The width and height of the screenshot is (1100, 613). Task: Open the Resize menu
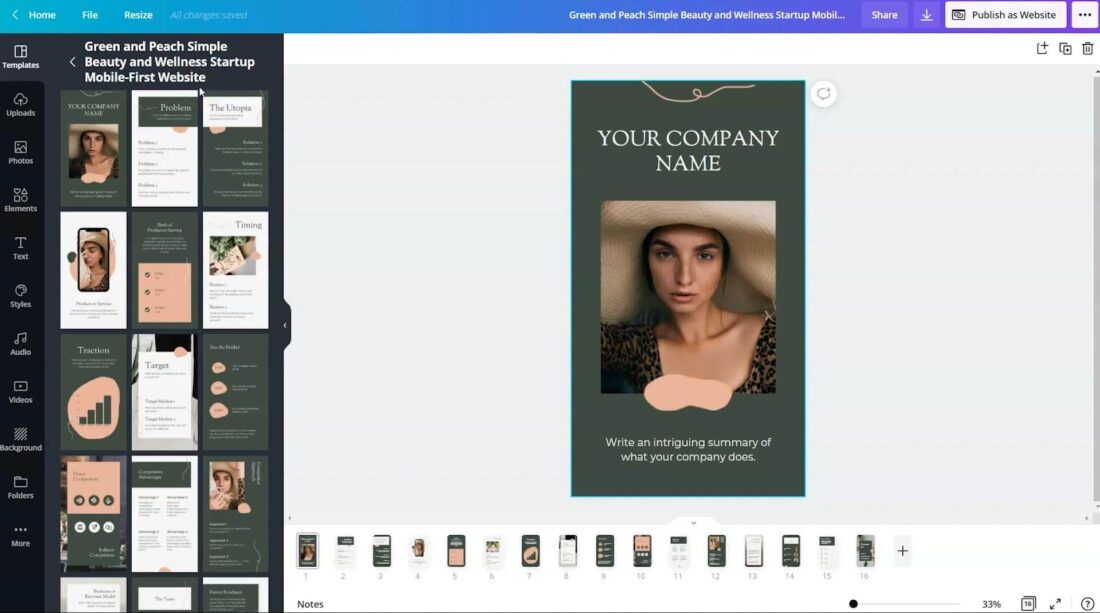coord(138,14)
